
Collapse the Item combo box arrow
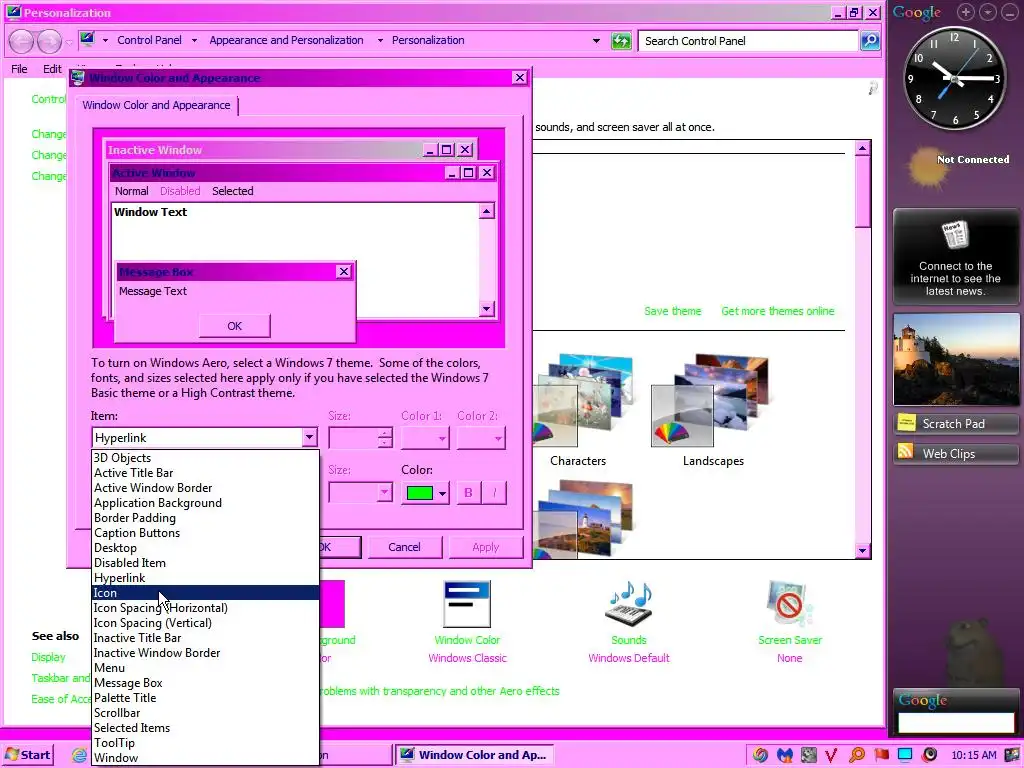309,438
